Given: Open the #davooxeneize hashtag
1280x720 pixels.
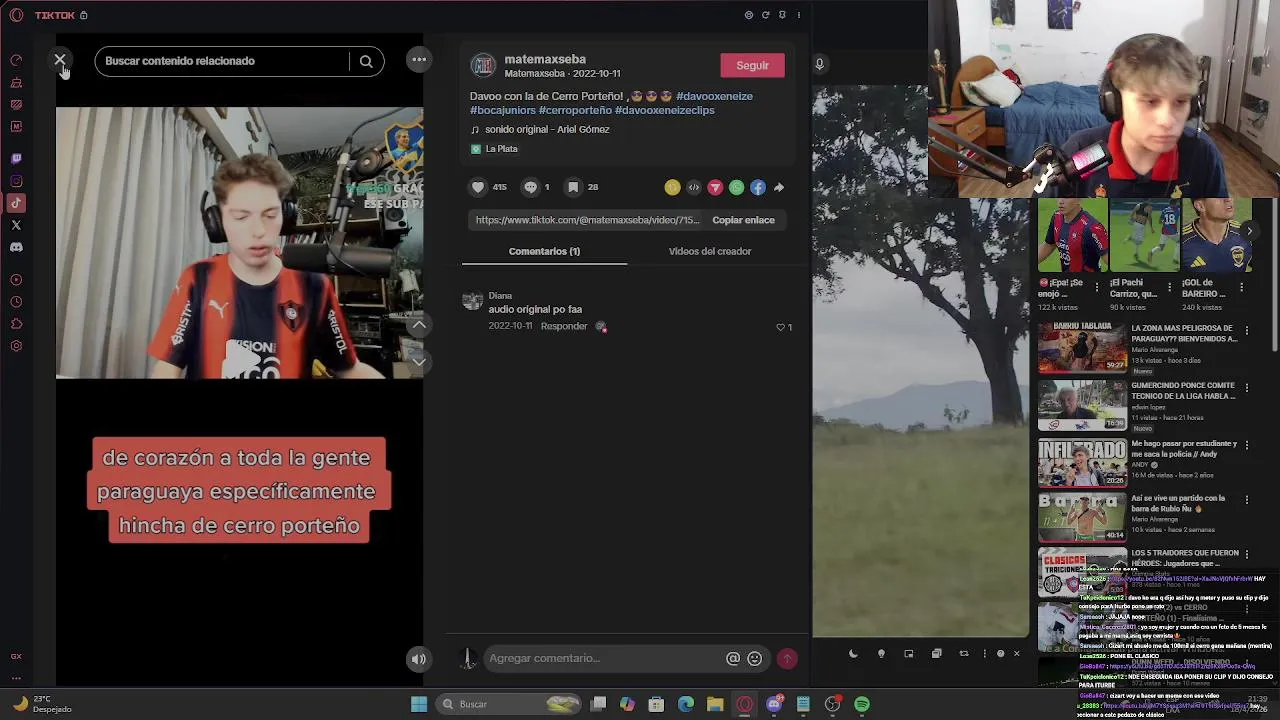Looking at the screenshot, I should click(x=714, y=96).
